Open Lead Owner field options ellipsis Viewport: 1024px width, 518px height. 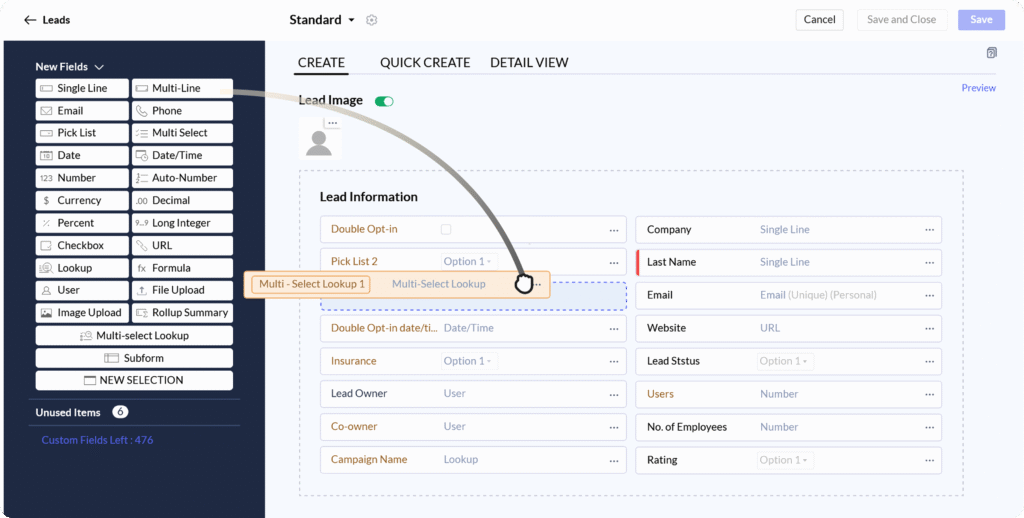[x=614, y=395]
